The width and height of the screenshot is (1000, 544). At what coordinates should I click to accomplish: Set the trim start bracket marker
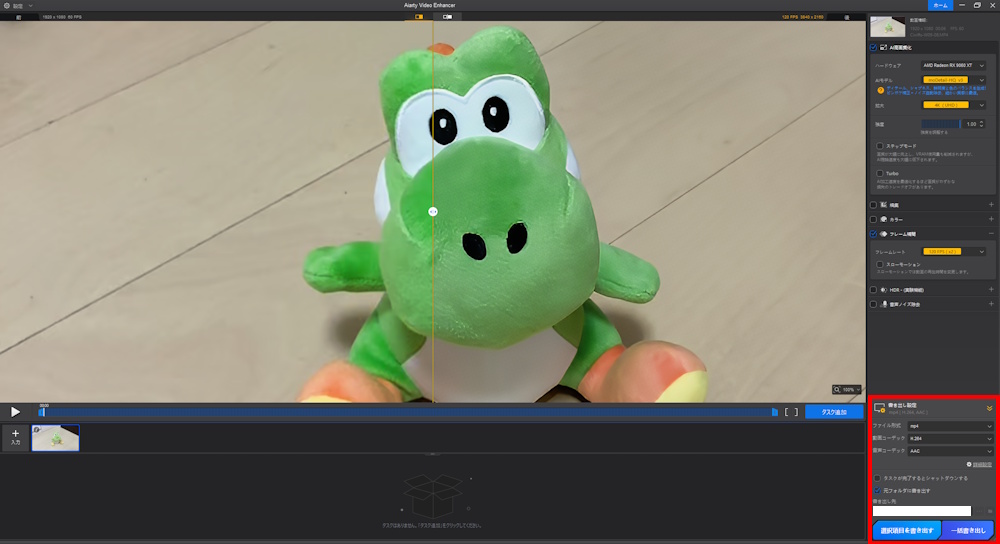tap(787, 412)
